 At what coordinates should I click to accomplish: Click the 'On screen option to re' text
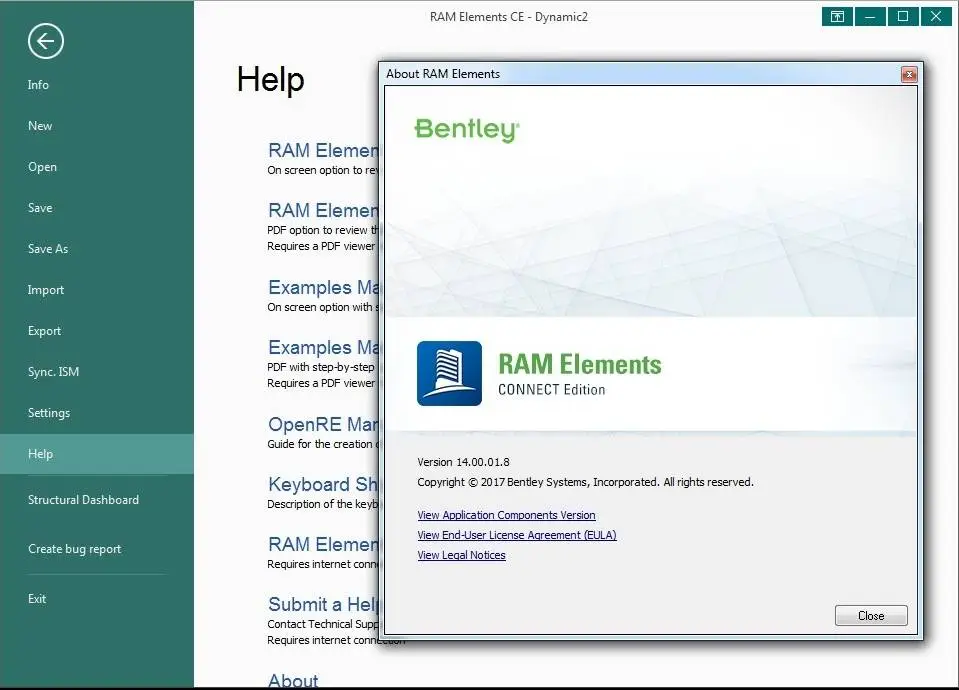point(323,170)
